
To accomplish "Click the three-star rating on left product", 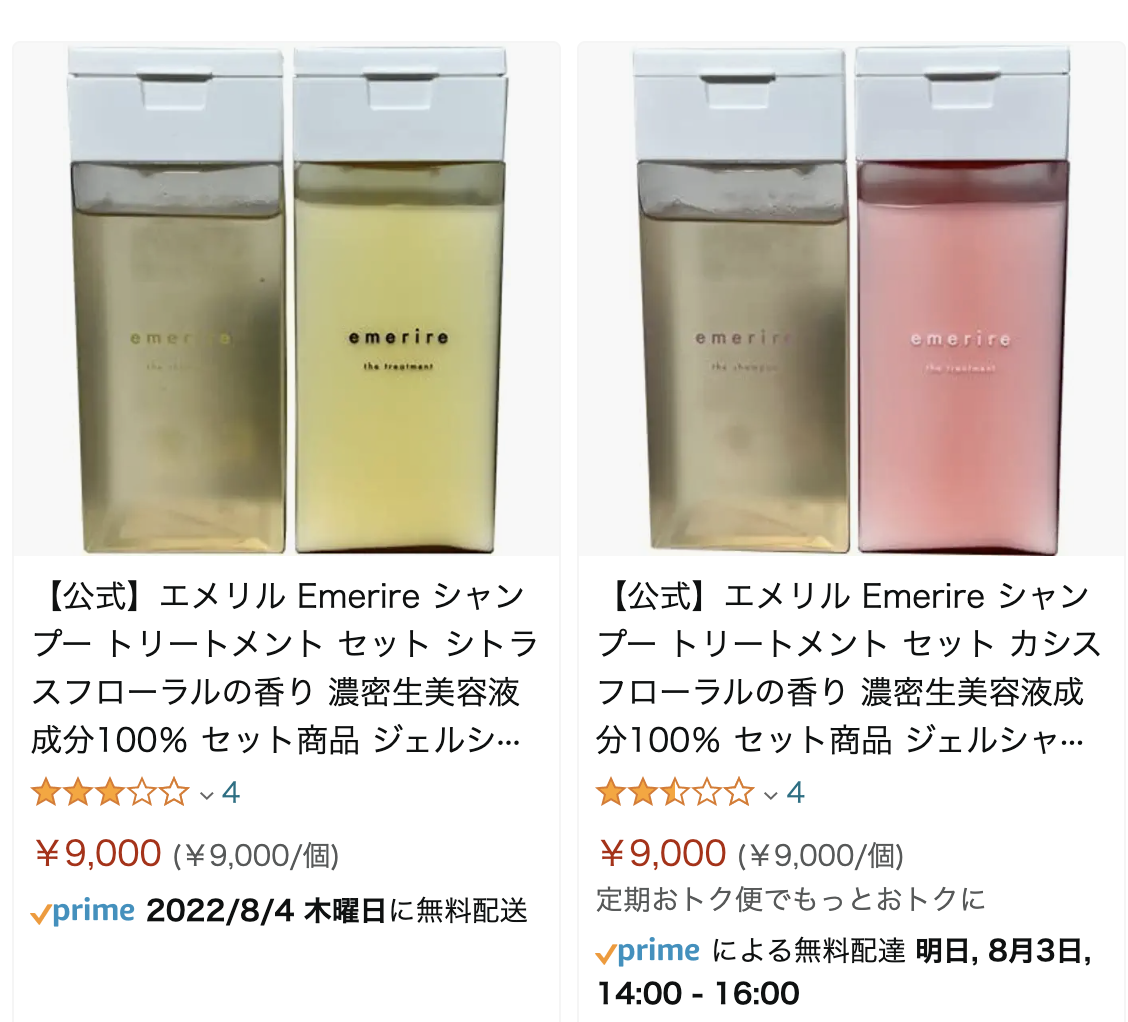I will point(110,793).
